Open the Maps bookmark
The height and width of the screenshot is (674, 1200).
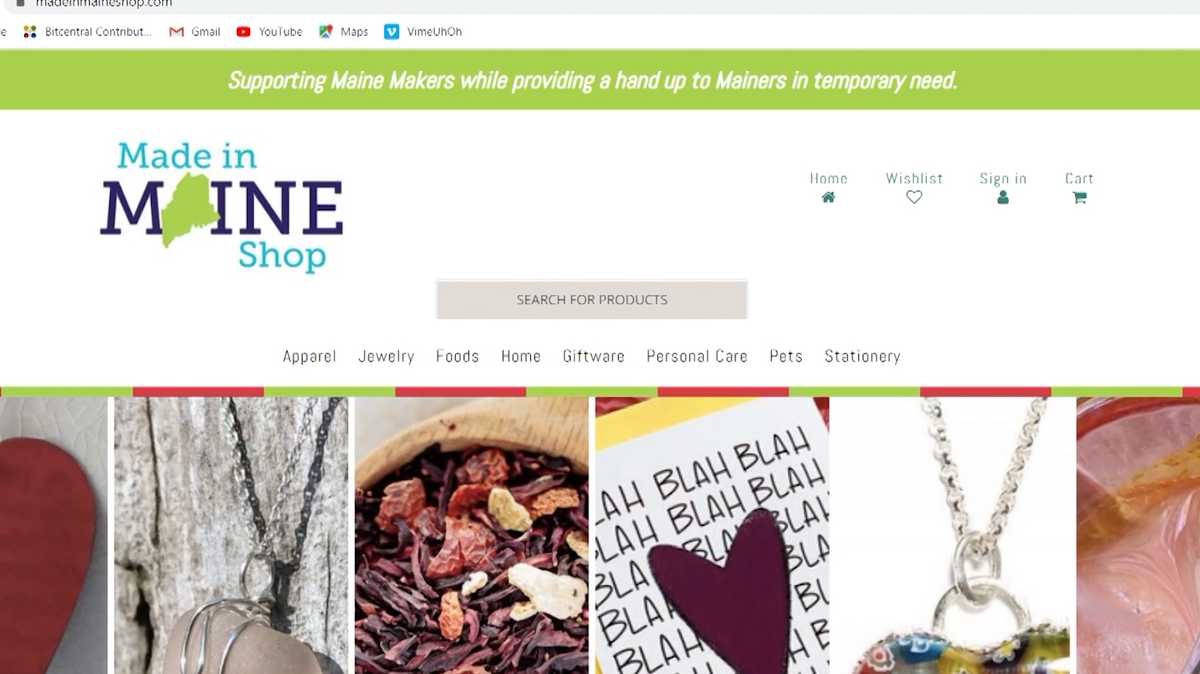[343, 32]
